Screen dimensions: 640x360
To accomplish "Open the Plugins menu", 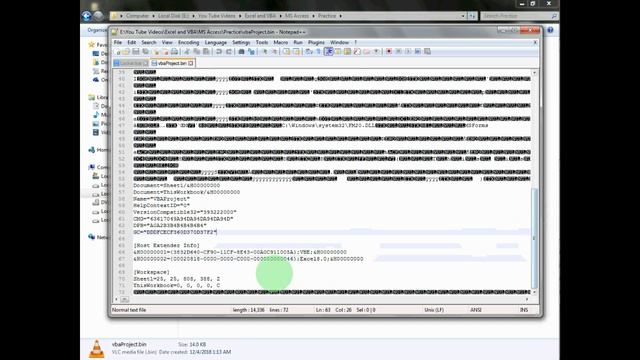I will point(316,42).
